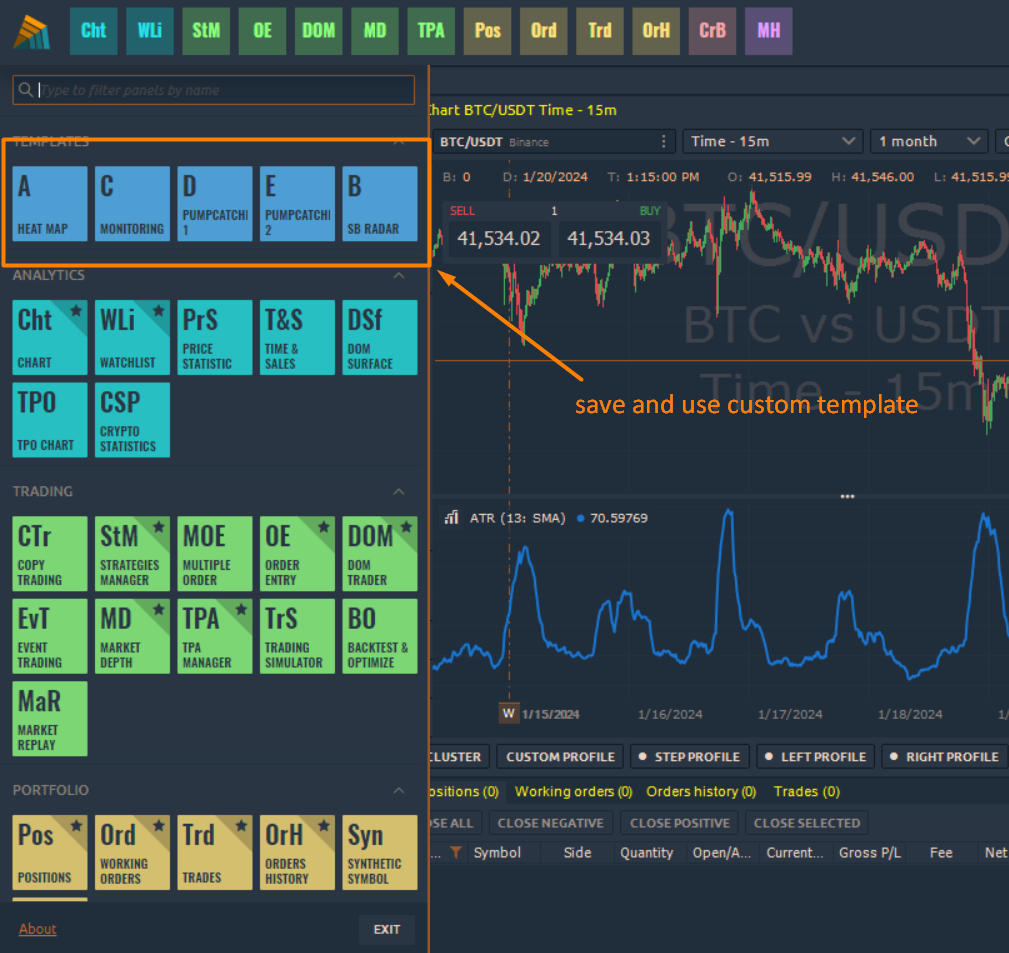Select the Trading Simulator tile

[x=297, y=636]
